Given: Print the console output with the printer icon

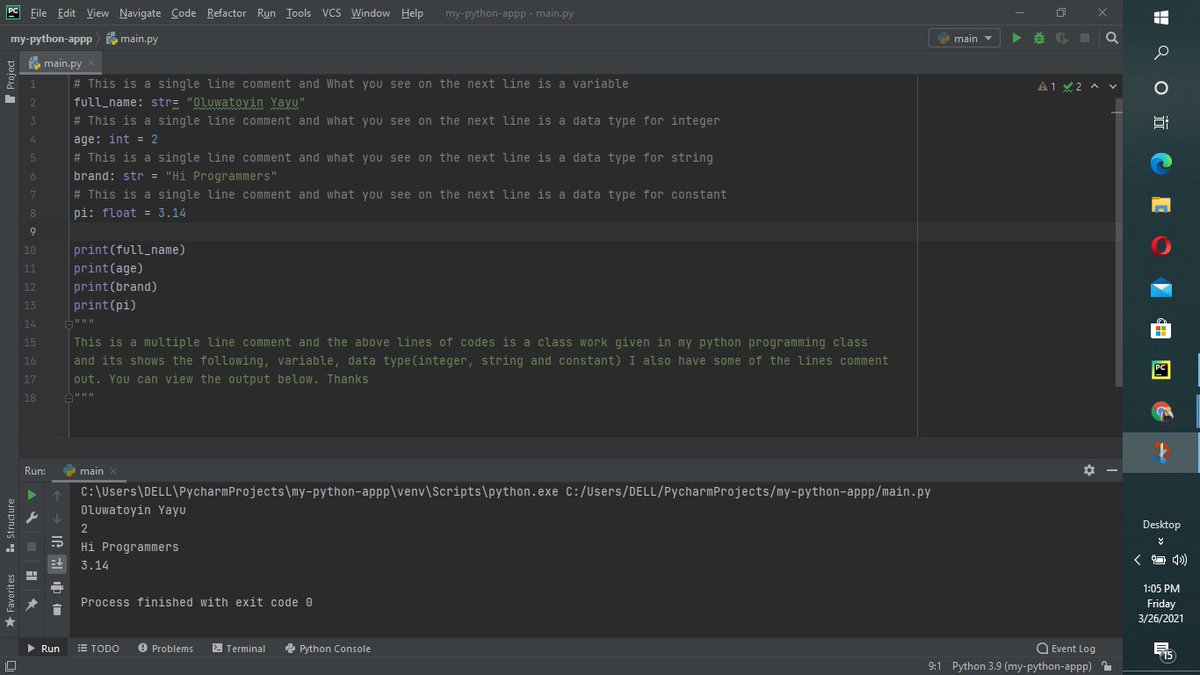Looking at the screenshot, I should [57, 588].
